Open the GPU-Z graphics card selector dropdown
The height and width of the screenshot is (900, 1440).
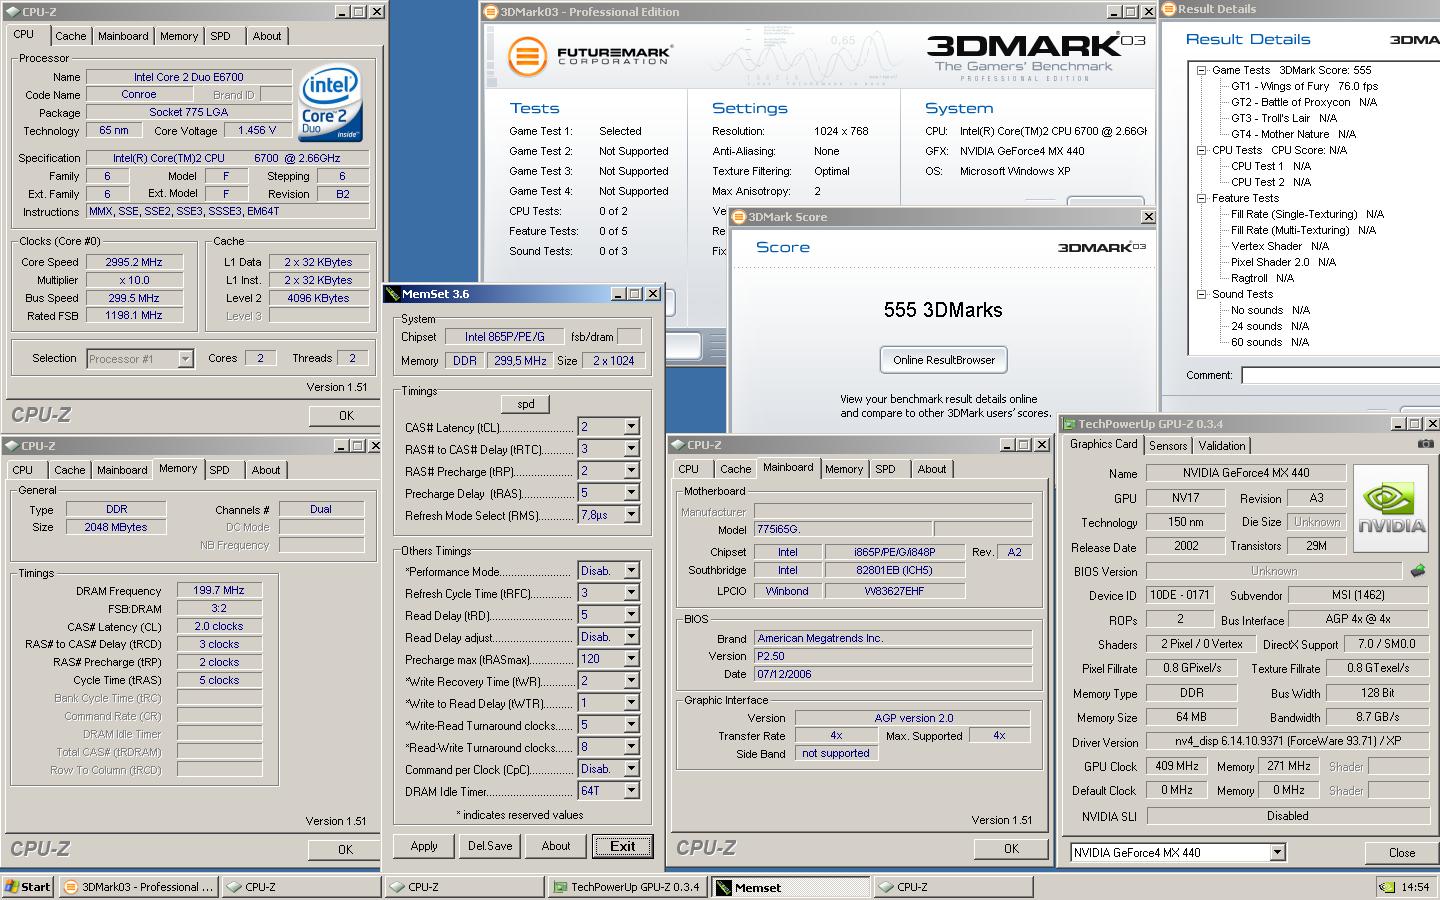pos(1277,853)
